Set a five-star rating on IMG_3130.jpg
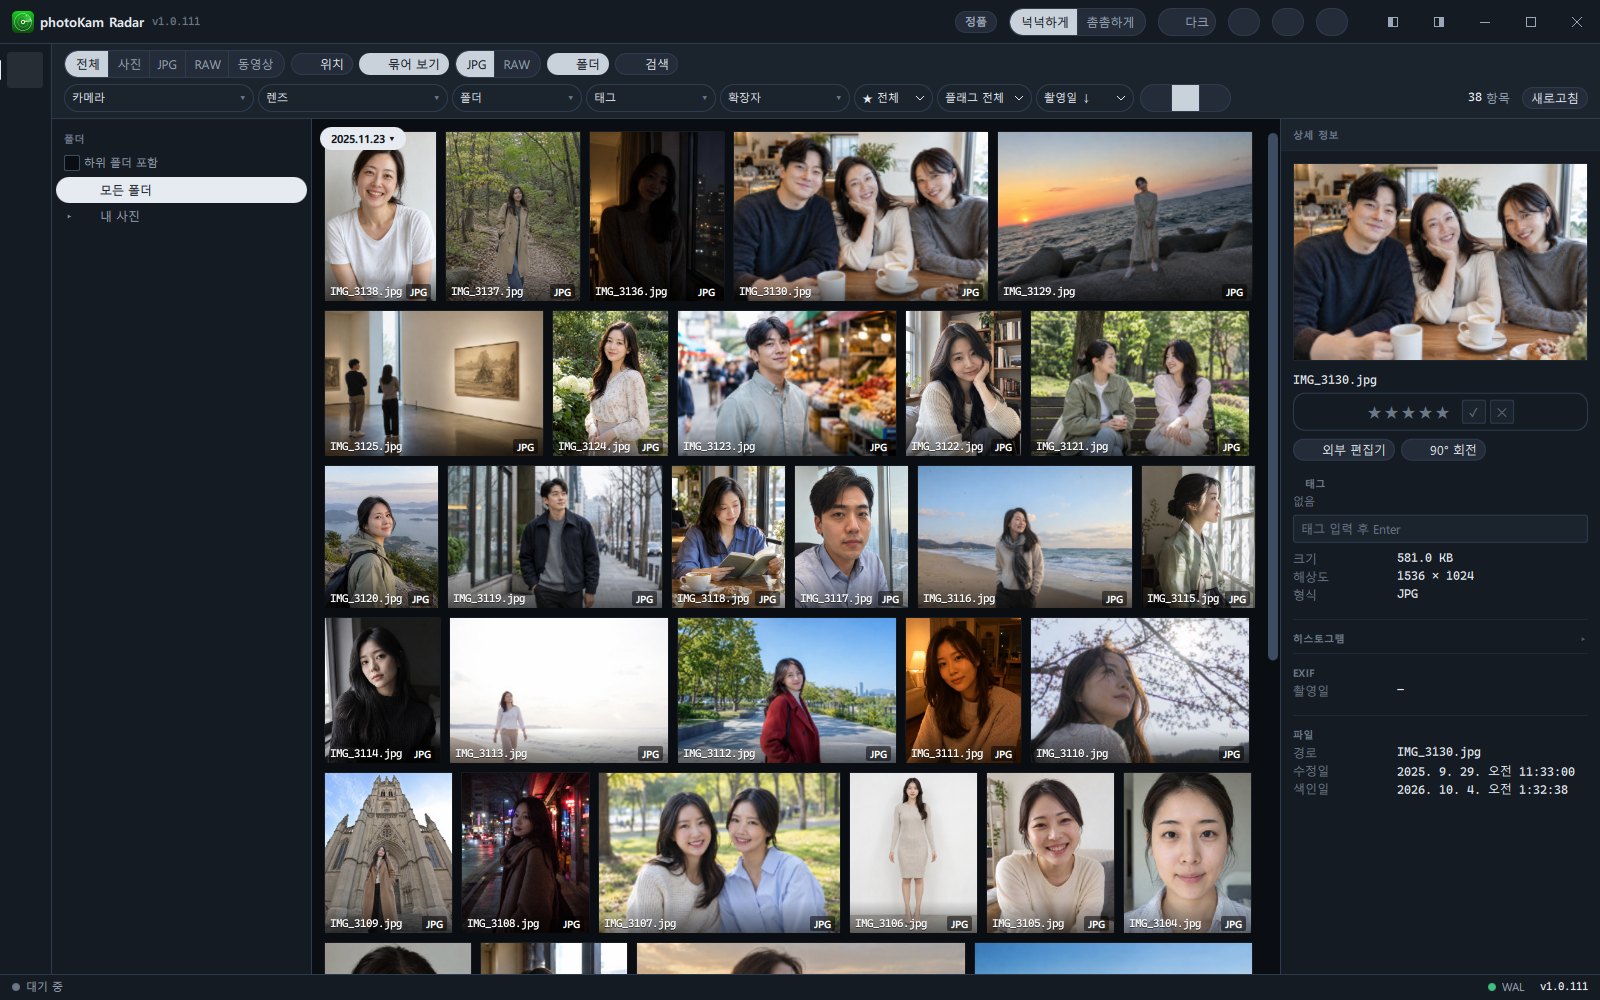The image size is (1600, 1000). (1442, 413)
